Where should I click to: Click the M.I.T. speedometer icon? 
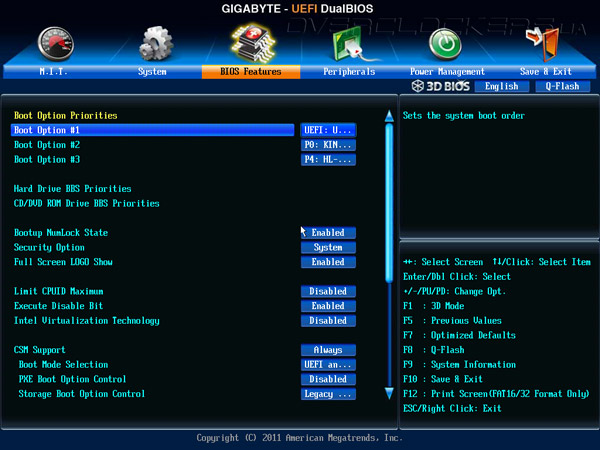point(55,44)
